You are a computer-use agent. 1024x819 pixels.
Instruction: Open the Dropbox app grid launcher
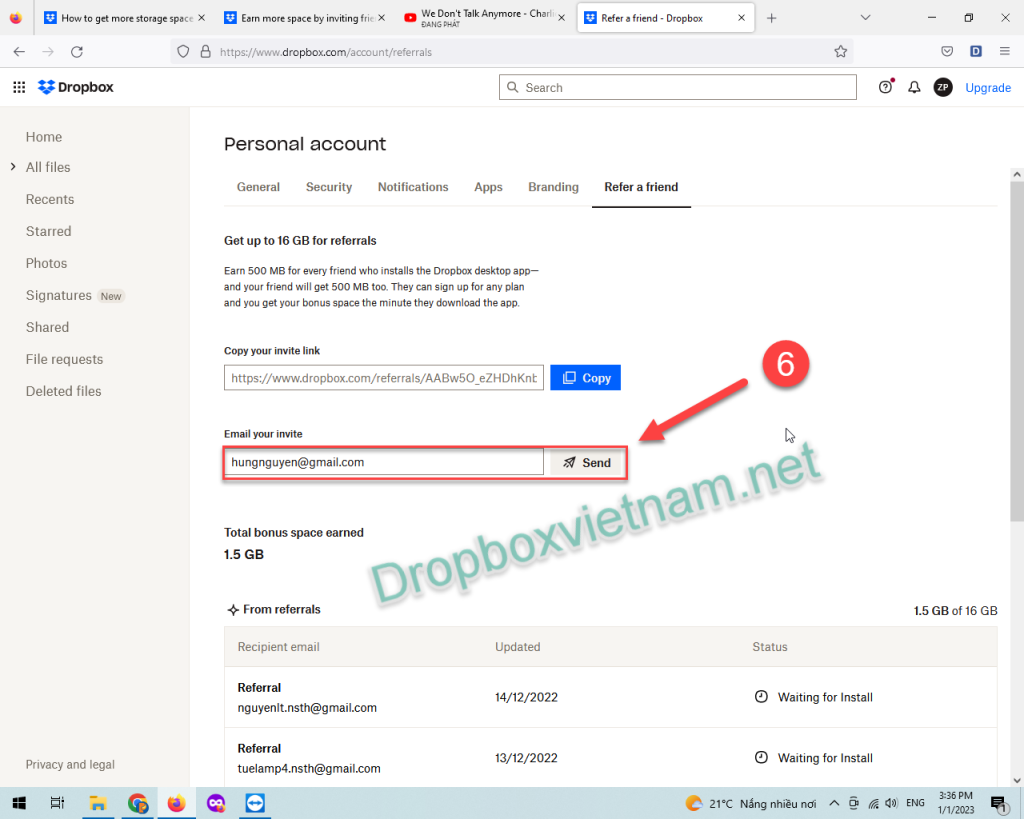[19, 87]
